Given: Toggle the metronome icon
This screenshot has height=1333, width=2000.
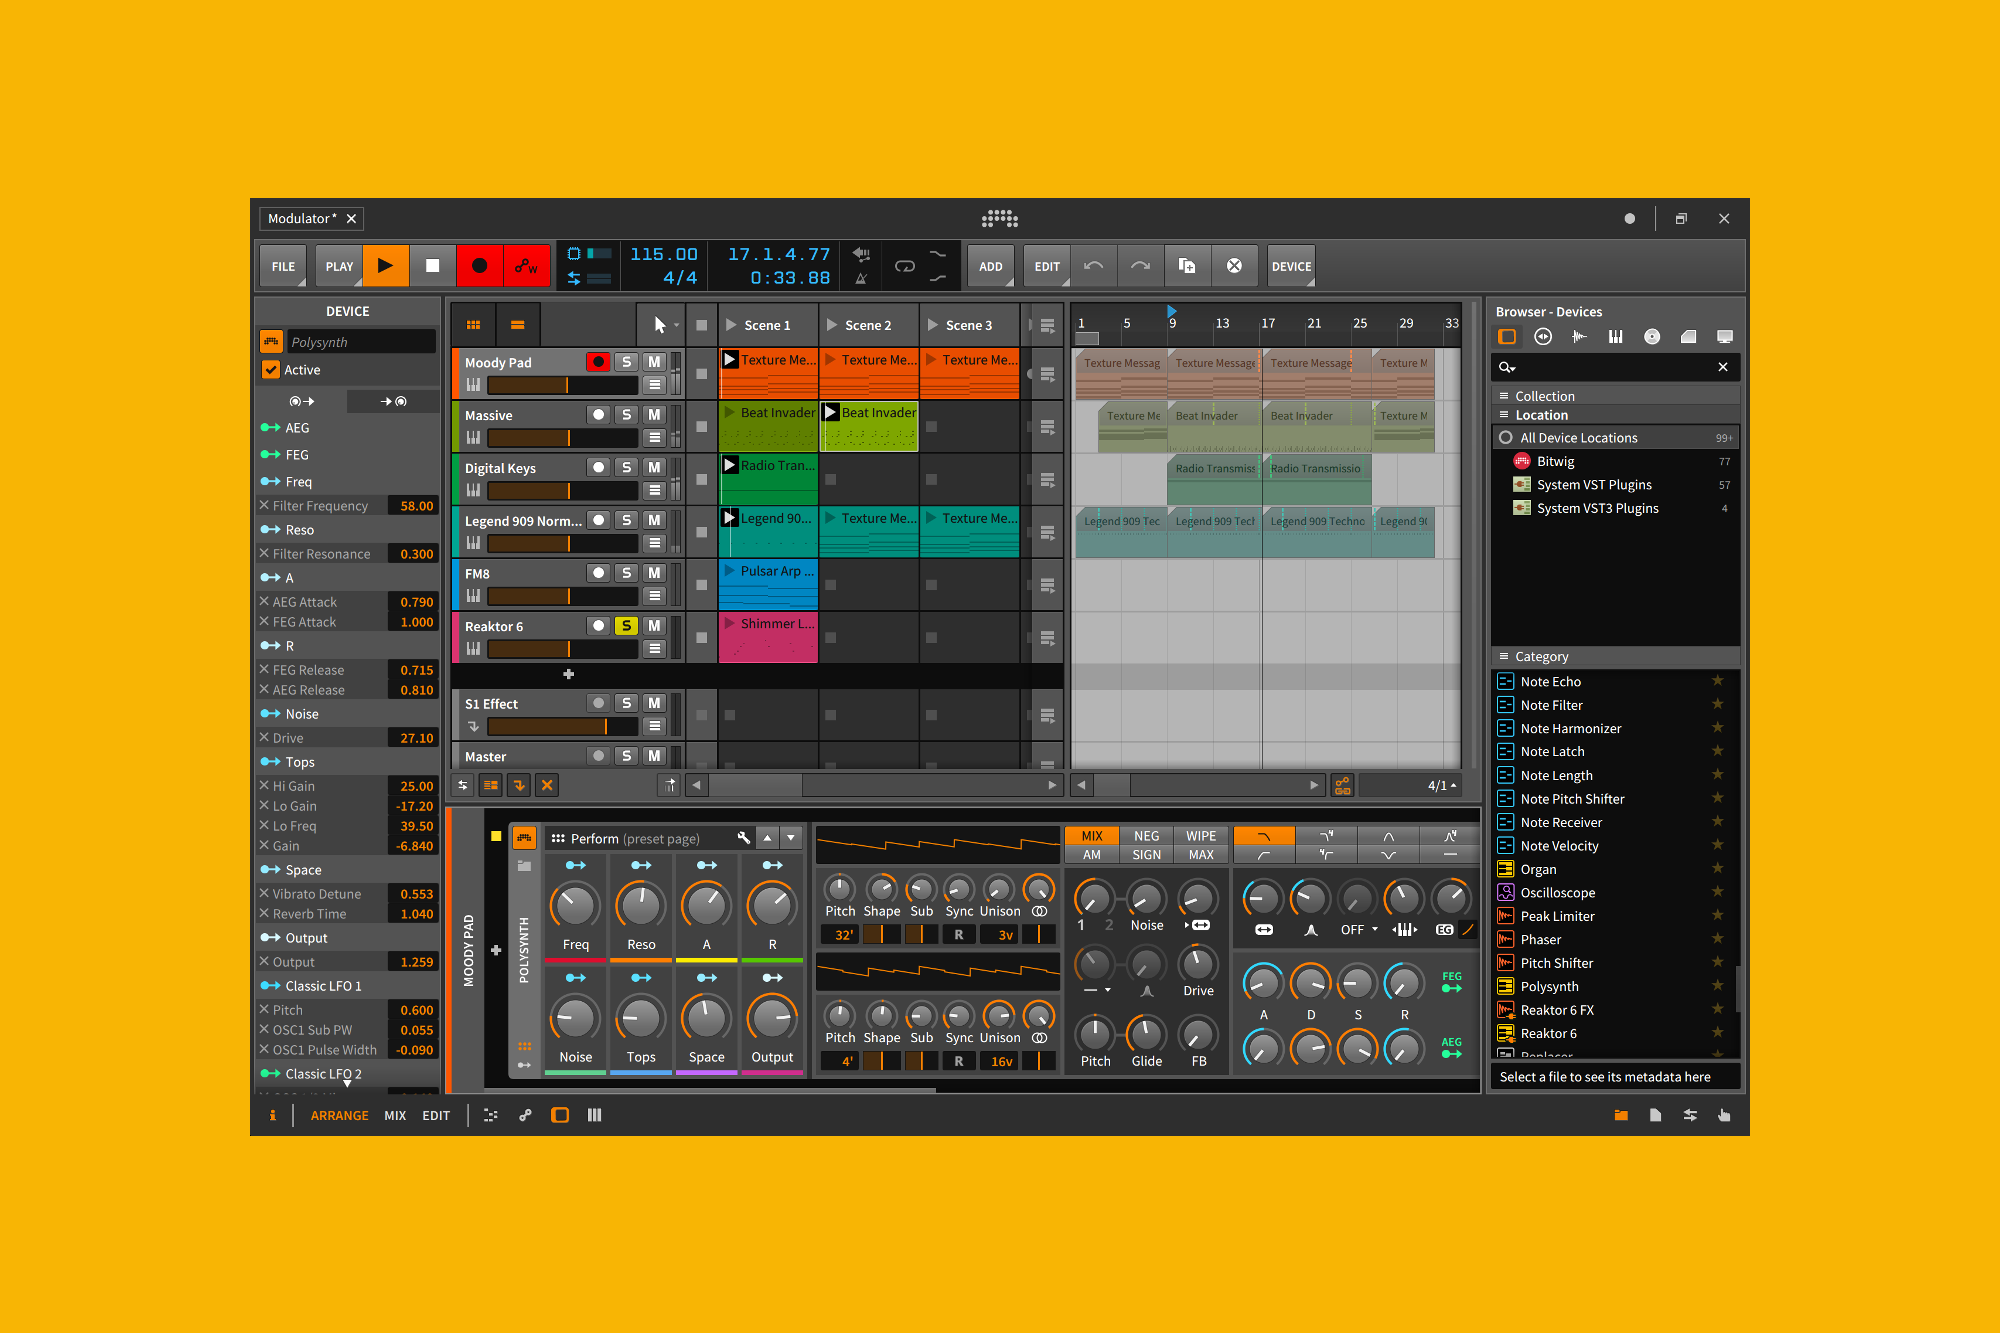Looking at the screenshot, I should [x=861, y=279].
